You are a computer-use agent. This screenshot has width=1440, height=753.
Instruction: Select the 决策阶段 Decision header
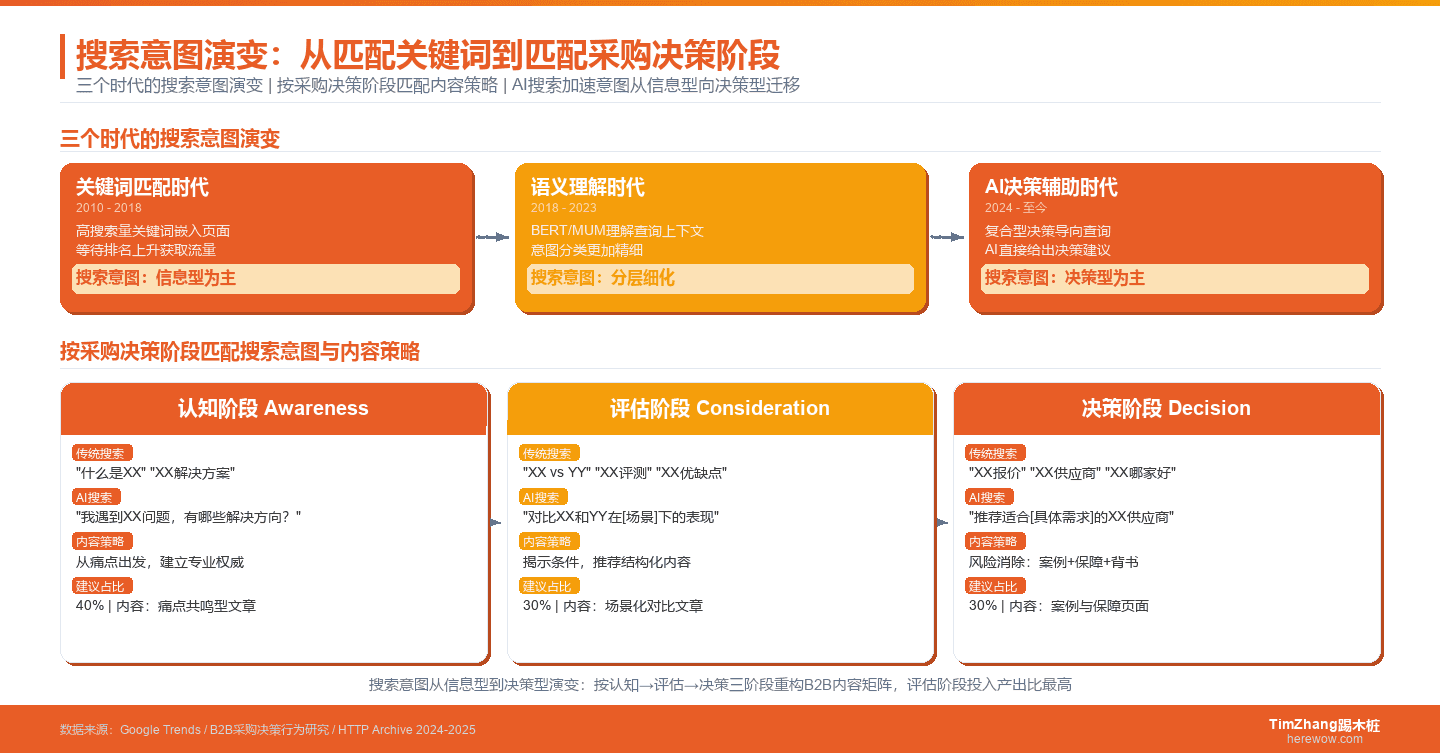click(x=1168, y=408)
